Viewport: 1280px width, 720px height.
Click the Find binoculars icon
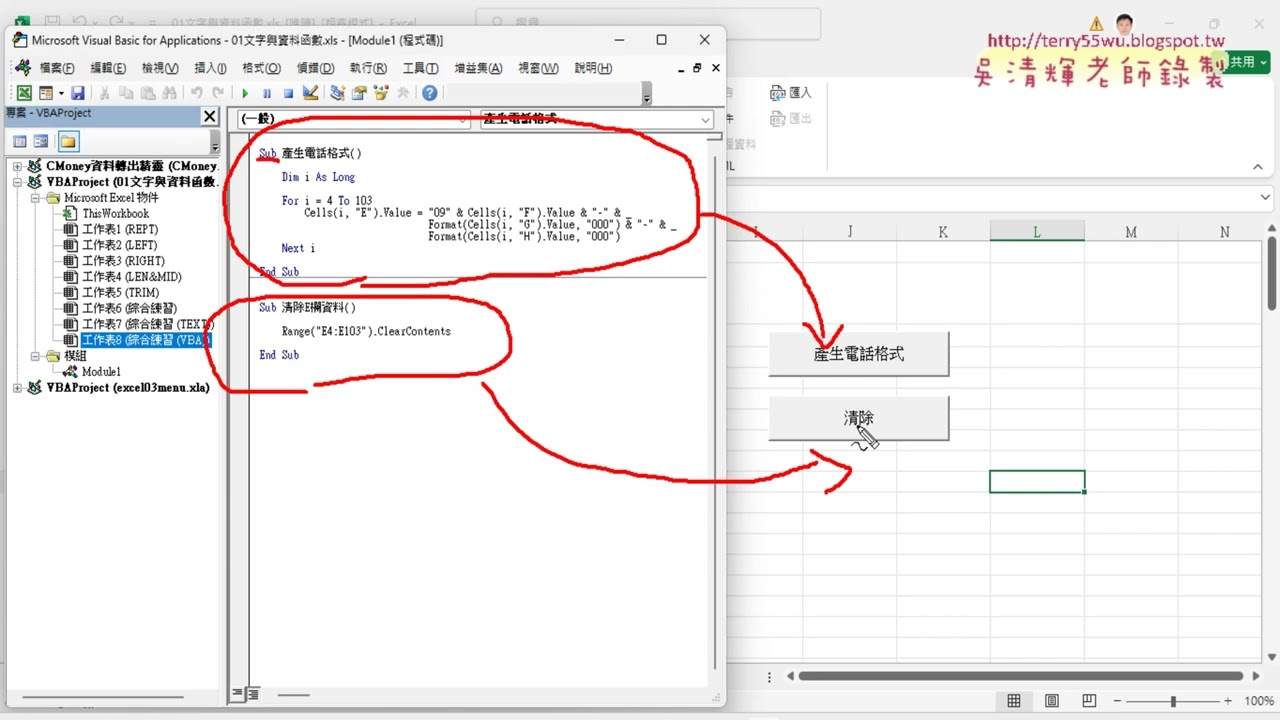pos(169,93)
